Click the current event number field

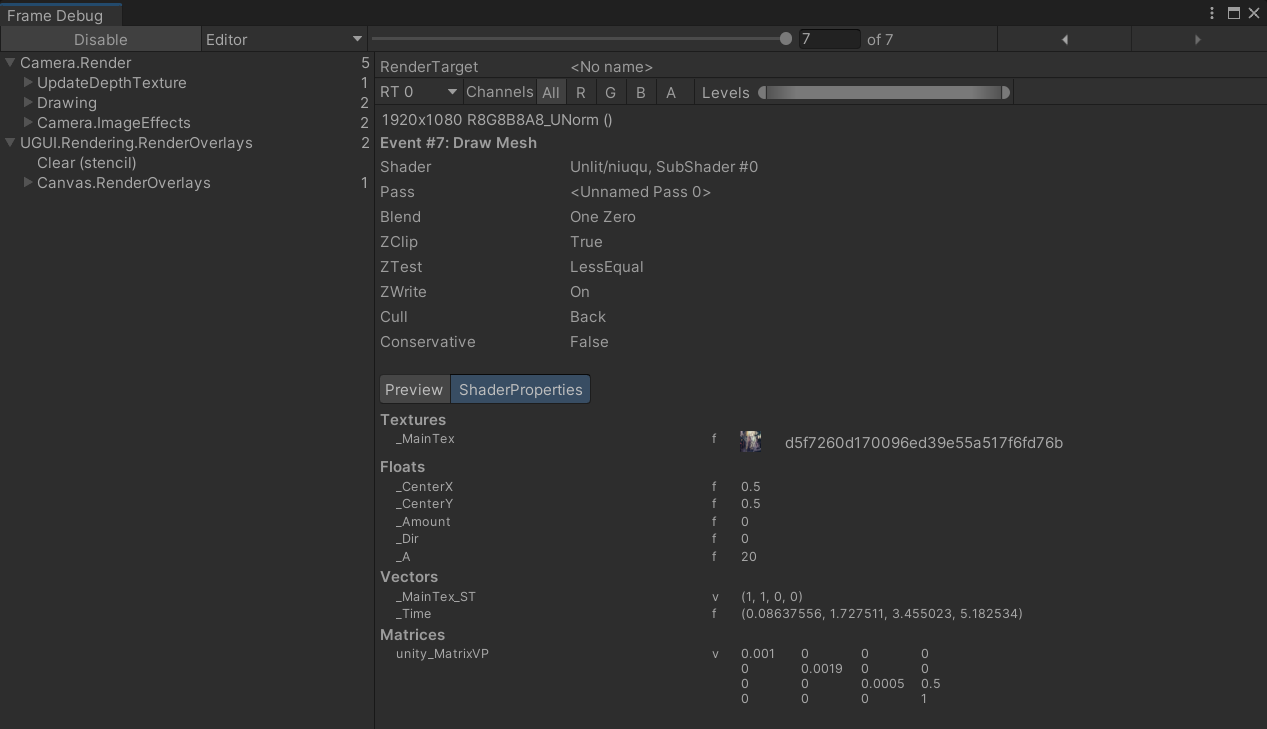(x=828, y=39)
